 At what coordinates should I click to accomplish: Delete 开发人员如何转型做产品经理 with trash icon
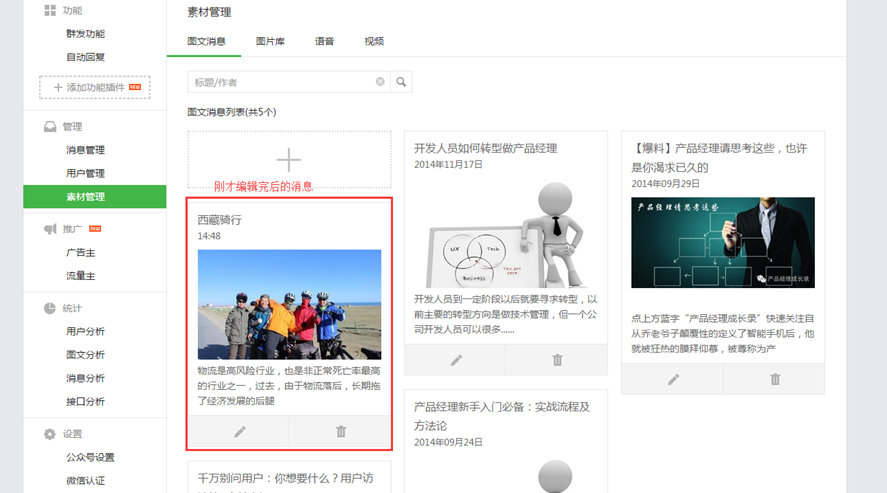(557, 360)
